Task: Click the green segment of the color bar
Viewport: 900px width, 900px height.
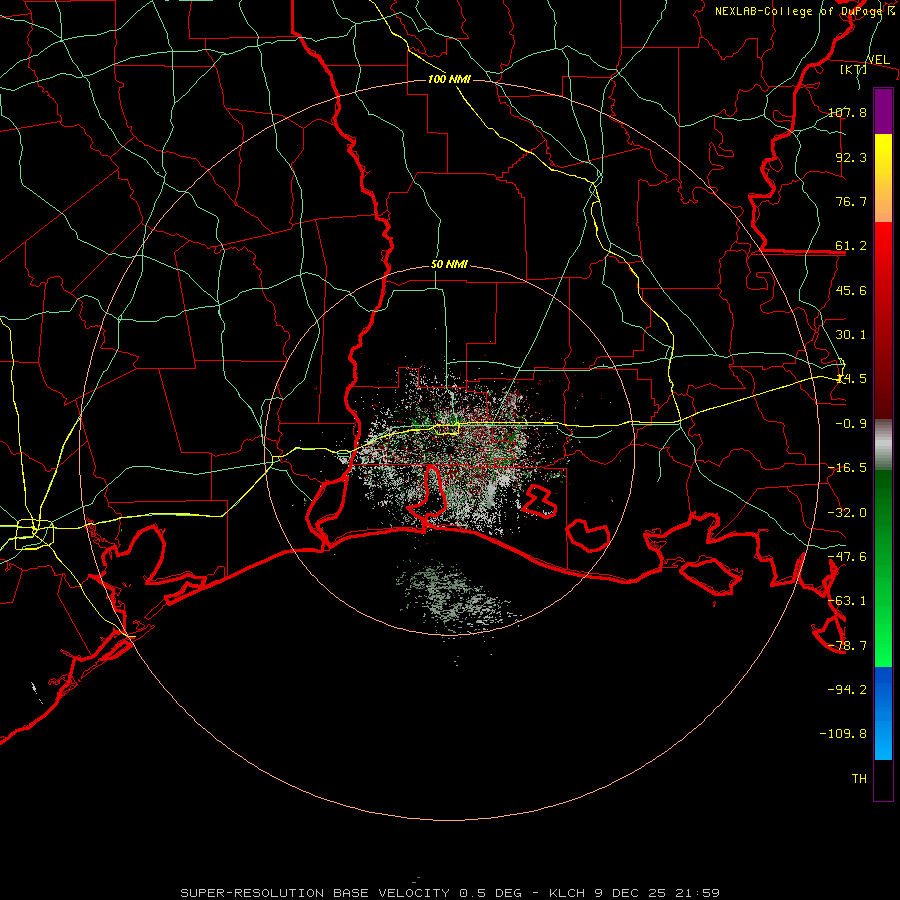Action: click(x=883, y=568)
